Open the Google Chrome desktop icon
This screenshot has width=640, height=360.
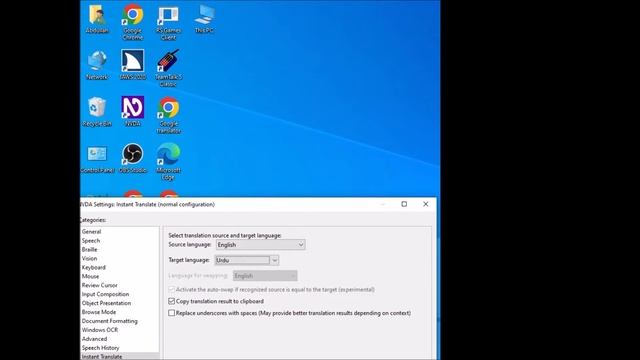(133, 22)
